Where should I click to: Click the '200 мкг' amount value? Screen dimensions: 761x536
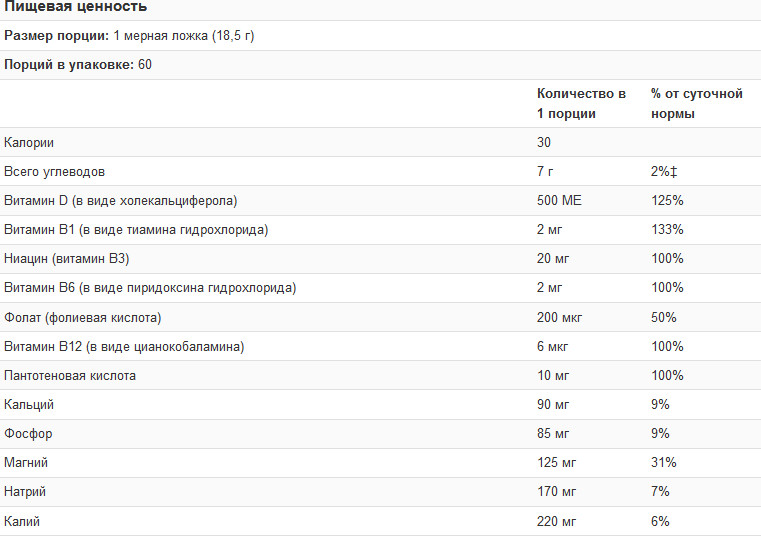tap(561, 317)
